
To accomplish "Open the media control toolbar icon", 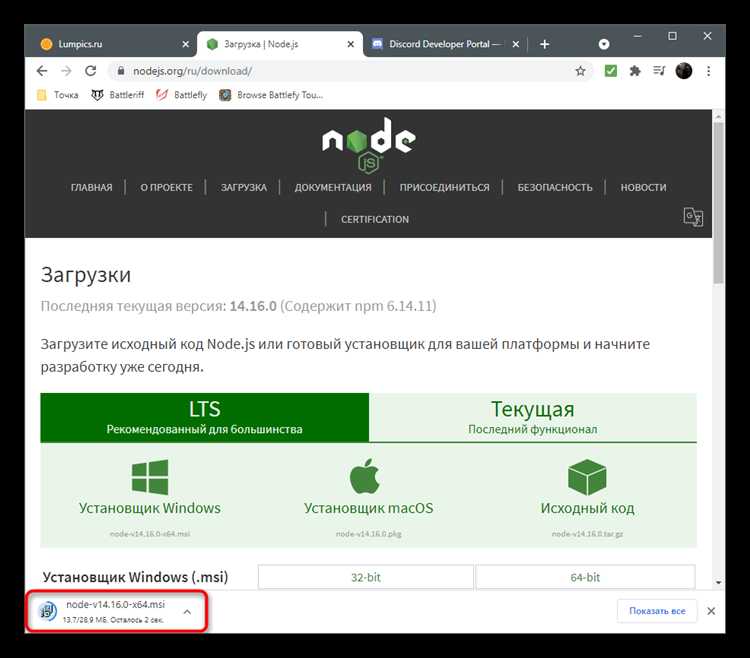I will coord(659,71).
